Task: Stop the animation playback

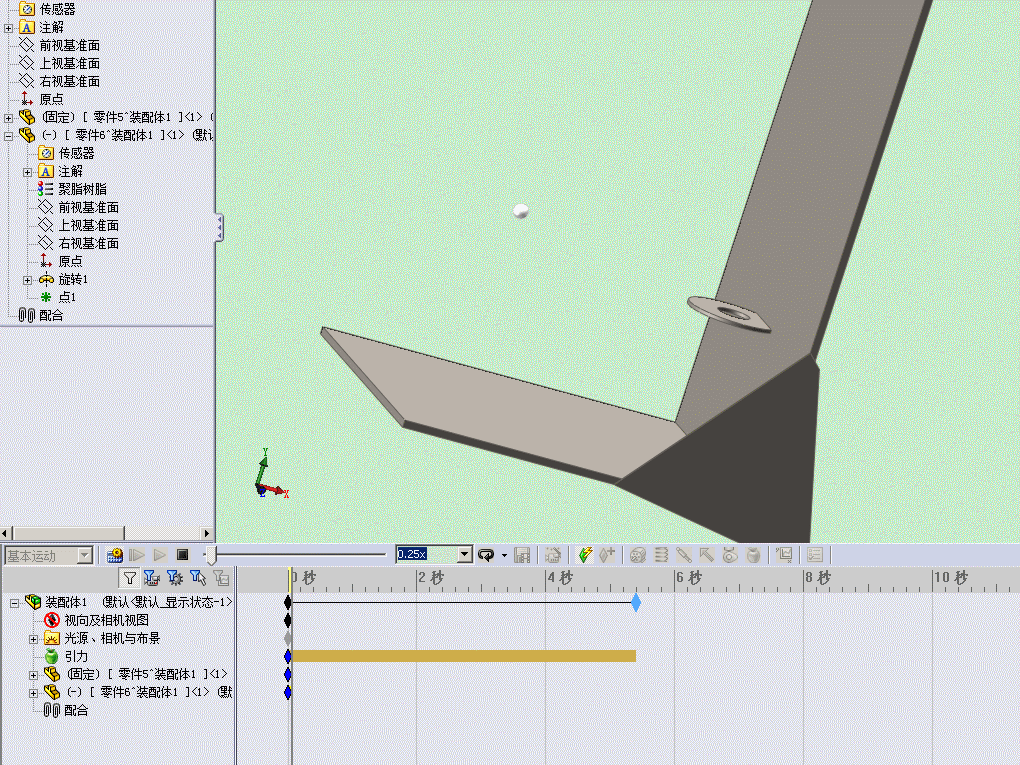Action: click(182, 553)
